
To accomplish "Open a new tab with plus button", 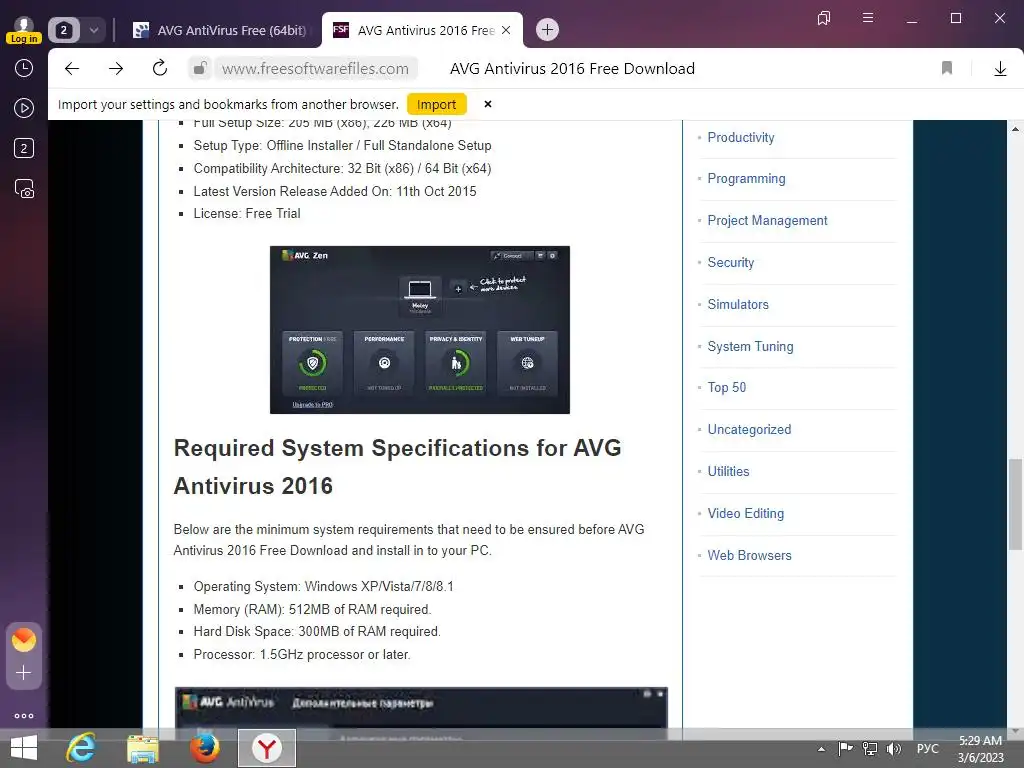I will click(x=547, y=29).
